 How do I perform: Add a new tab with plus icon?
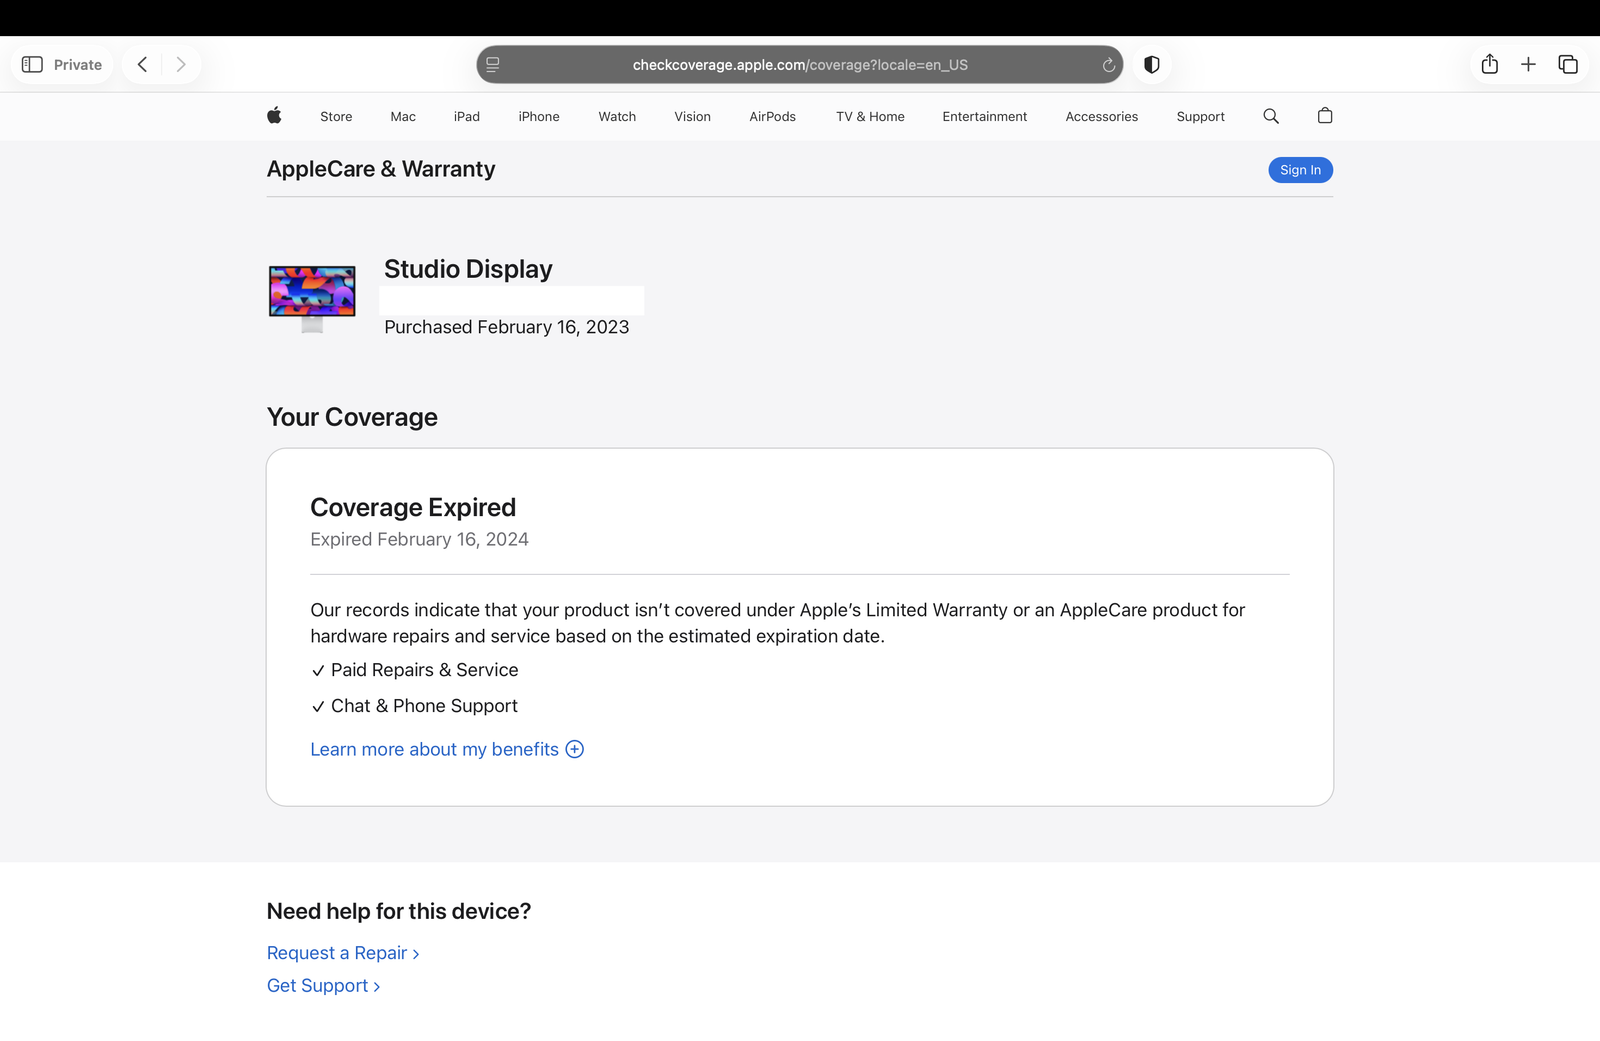[1528, 64]
